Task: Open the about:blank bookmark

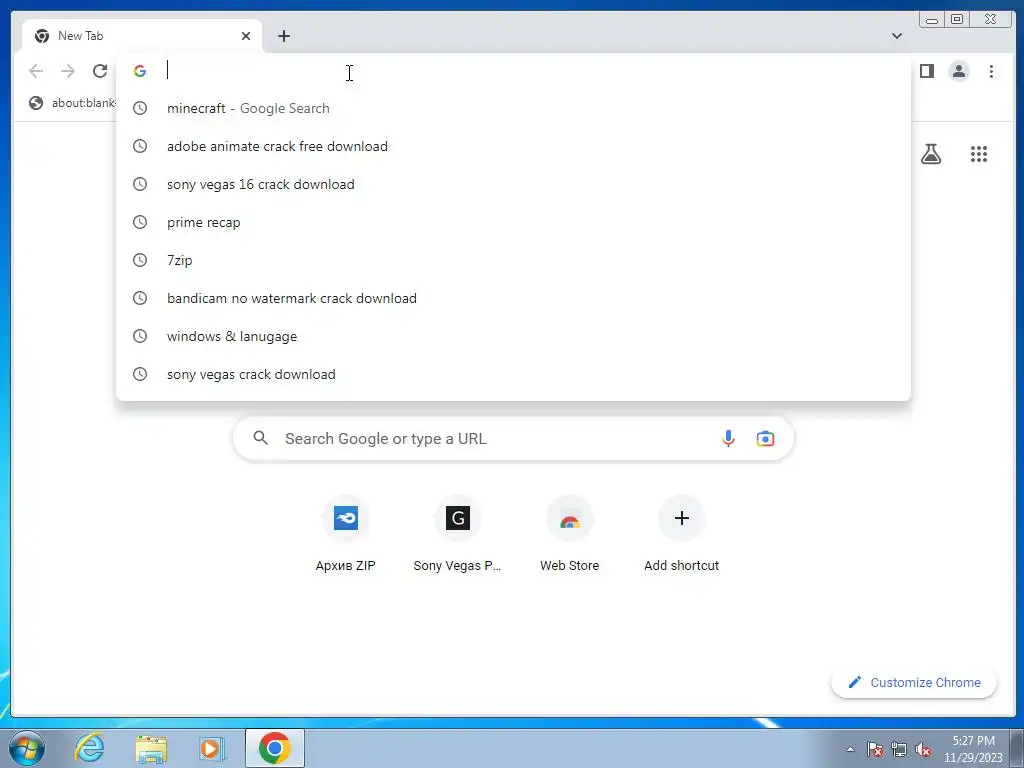Action: [x=72, y=103]
